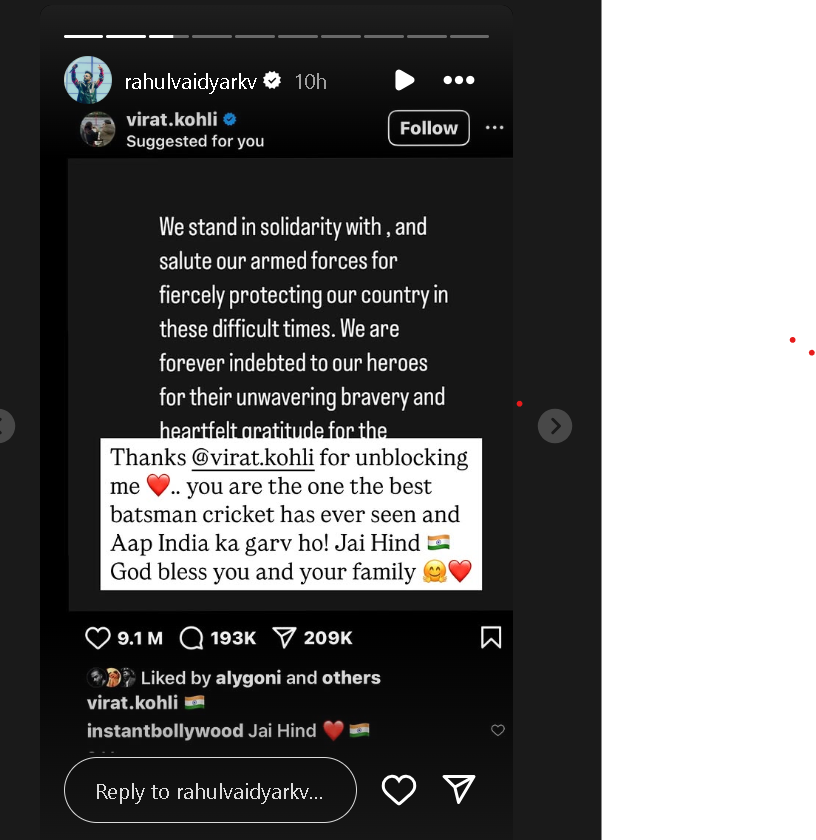This screenshot has height=840, width=816.
Task: Like the story with heart icon
Action: (x=399, y=790)
